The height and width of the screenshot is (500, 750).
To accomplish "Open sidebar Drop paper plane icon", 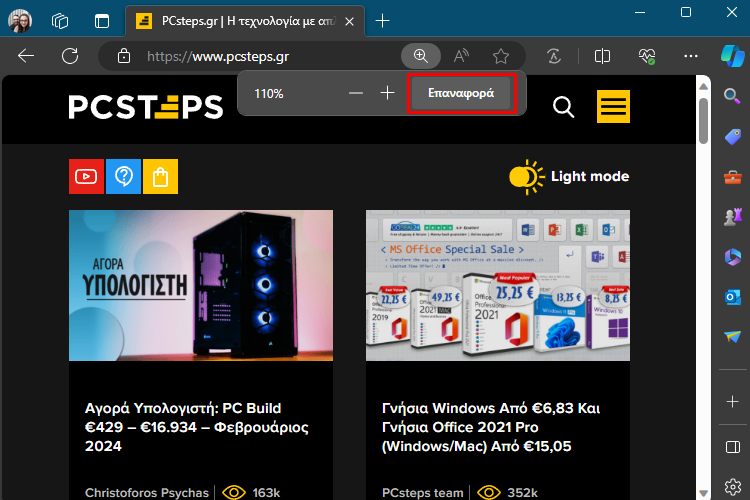I will tap(732, 337).
